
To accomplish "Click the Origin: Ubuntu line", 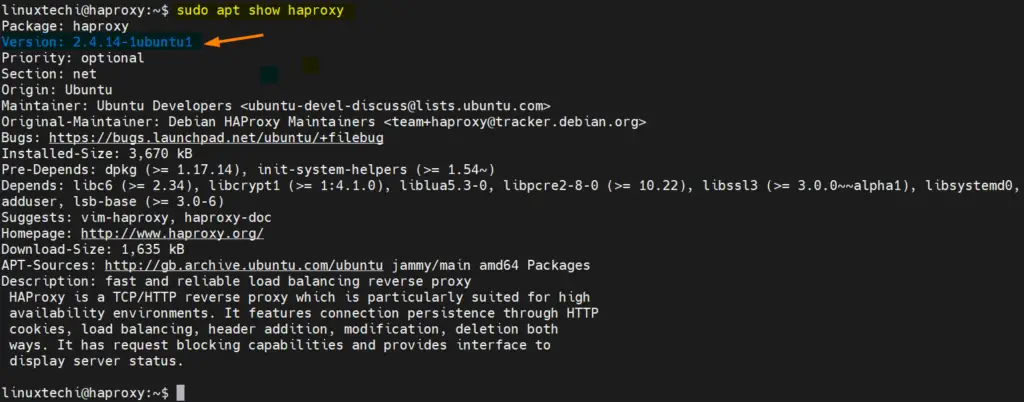I will 57,90.
